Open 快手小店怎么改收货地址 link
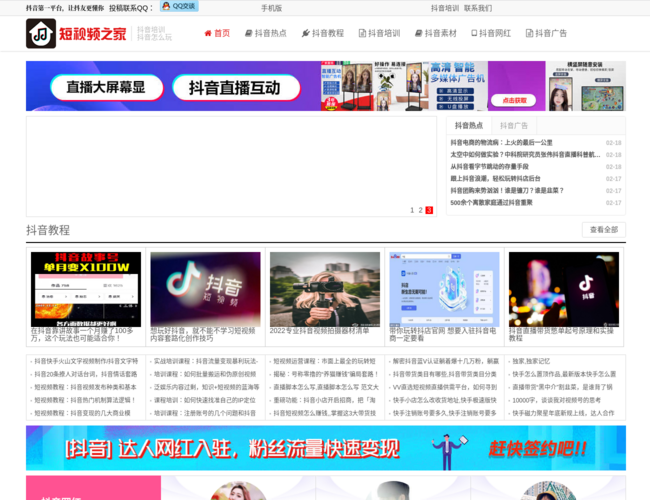Screen dimensions: 650x500 tap(444, 400)
